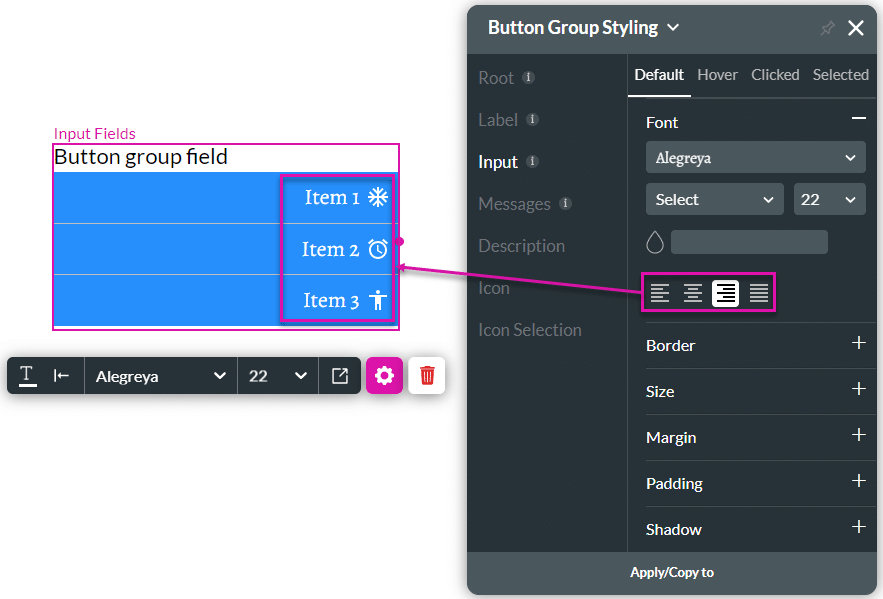Screen dimensions: 883x599
Task: Click the red trash delete icon
Action: pyautogui.click(x=427, y=376)
